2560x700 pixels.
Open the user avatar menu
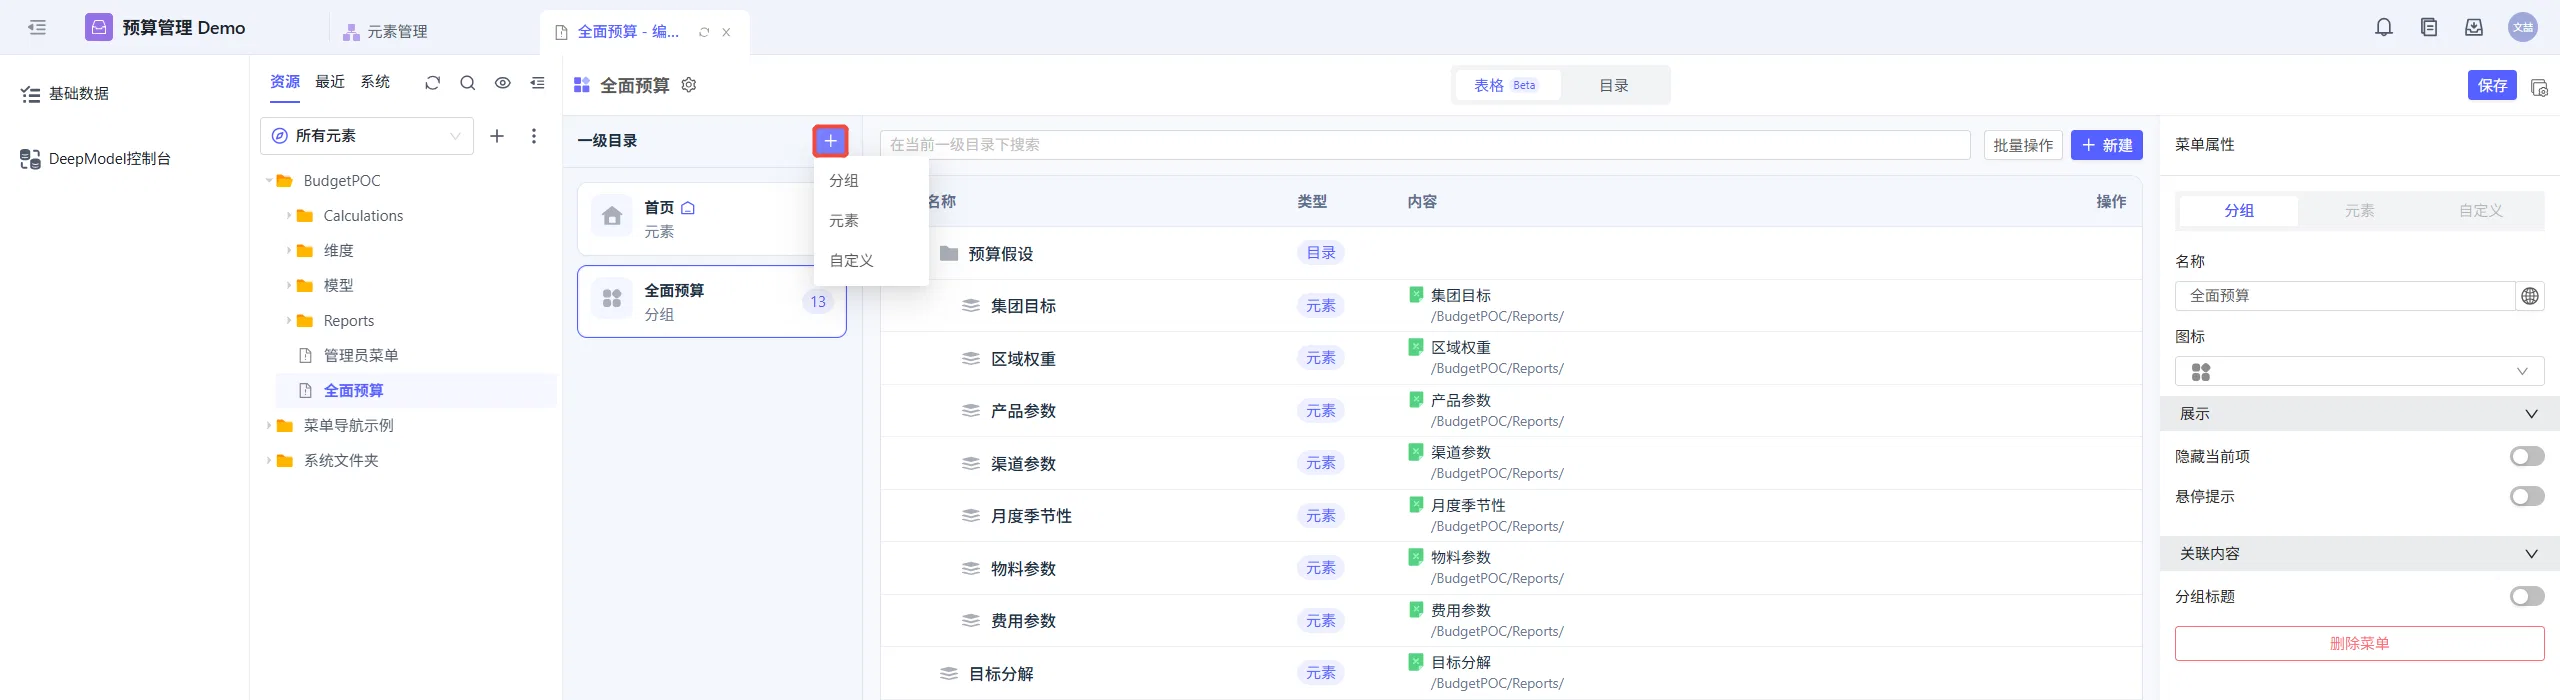click(x=2523, y=27)
